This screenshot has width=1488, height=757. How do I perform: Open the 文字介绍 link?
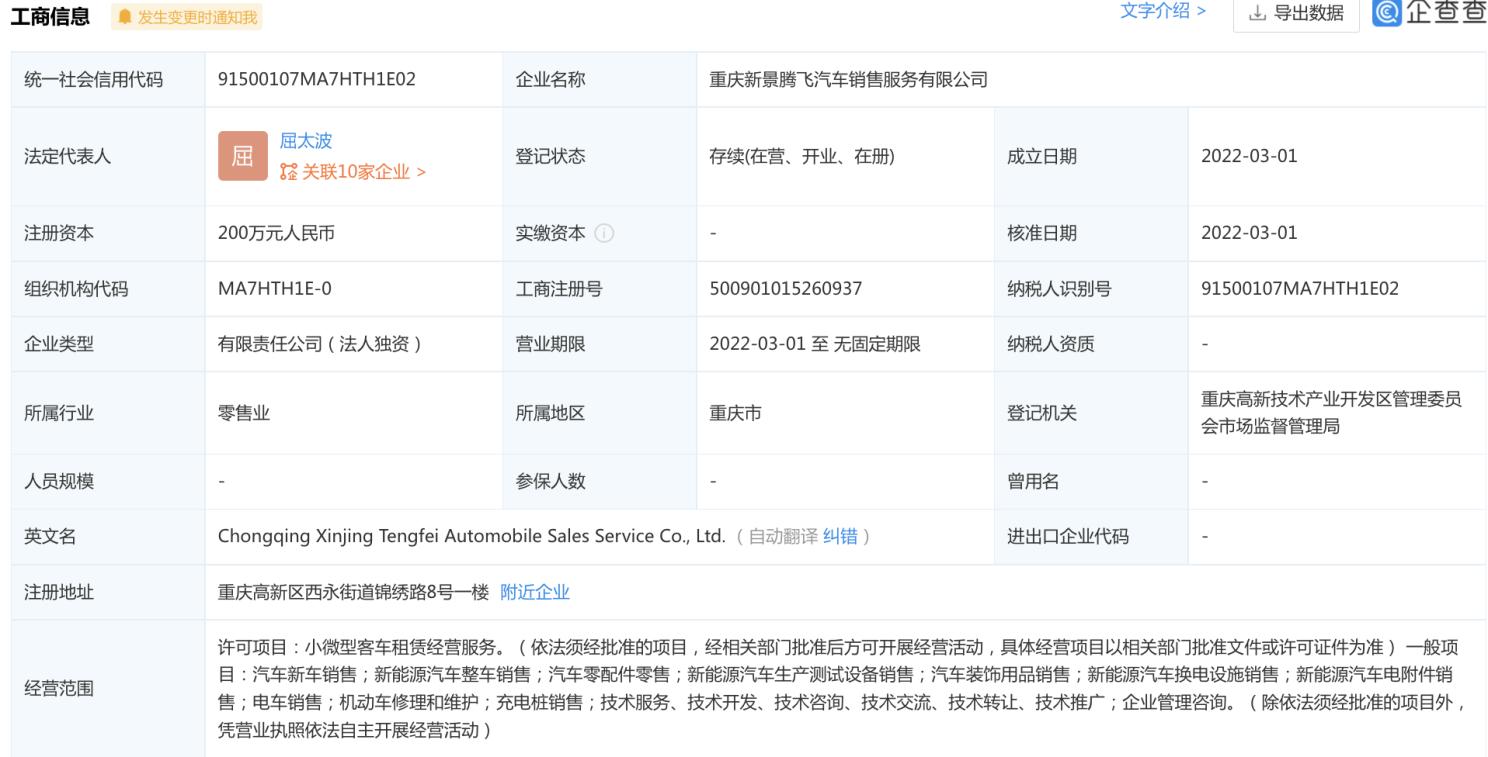point(1163,12)
